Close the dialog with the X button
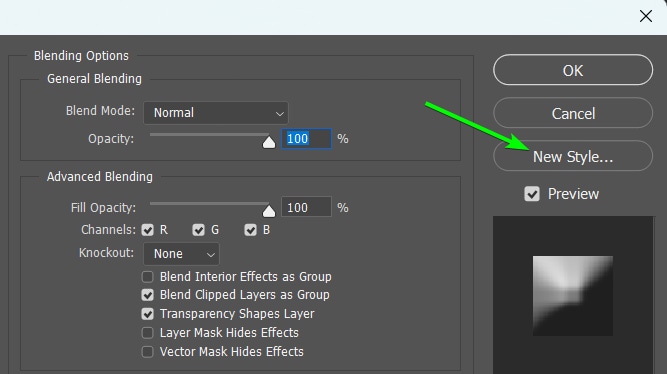Viewport: 667px width, 374px height. click(646, 16)
